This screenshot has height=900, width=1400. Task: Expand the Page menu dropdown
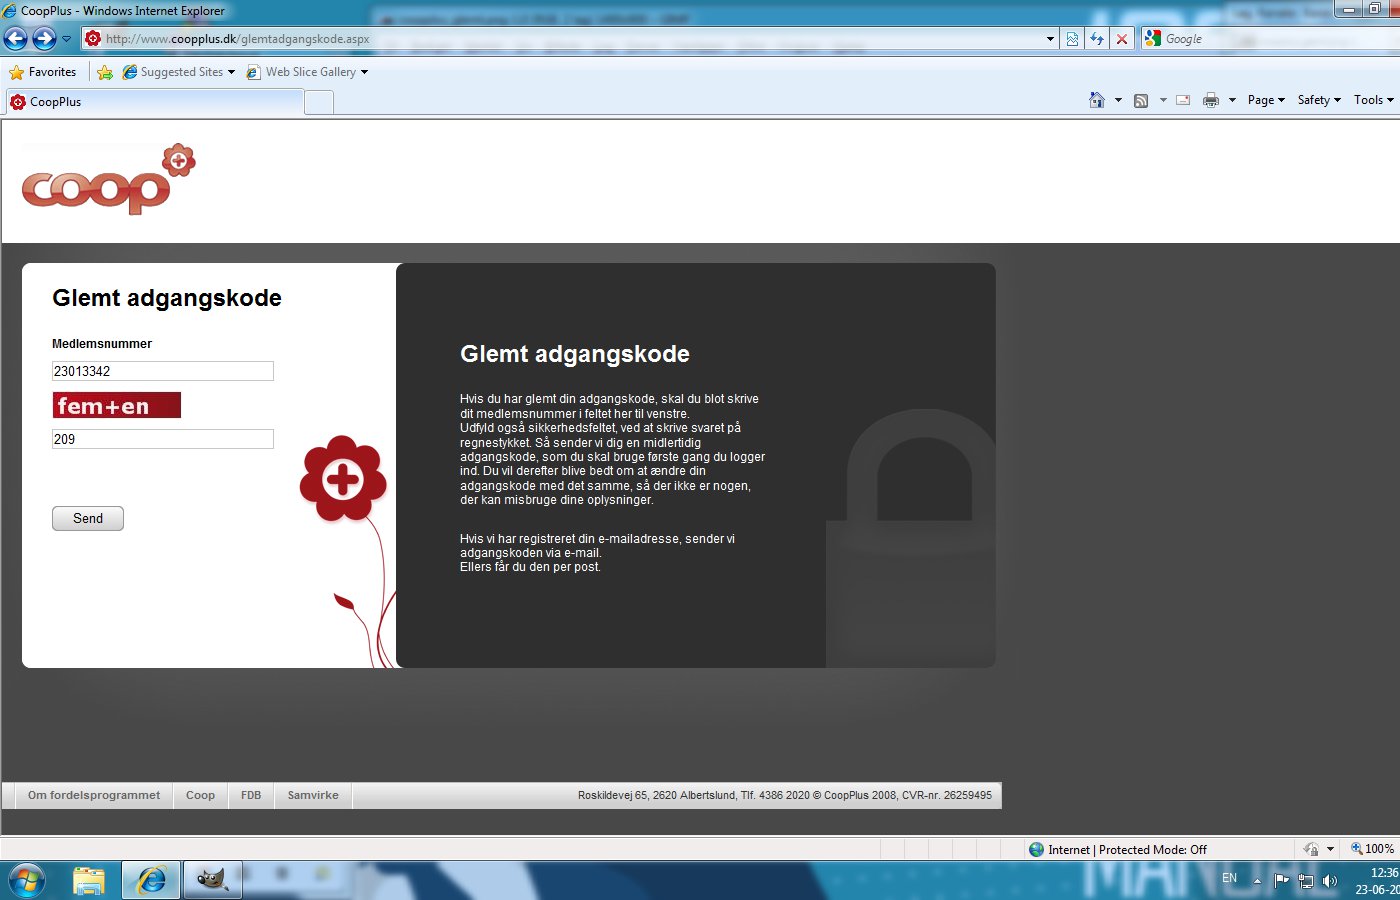point(1265,100)
